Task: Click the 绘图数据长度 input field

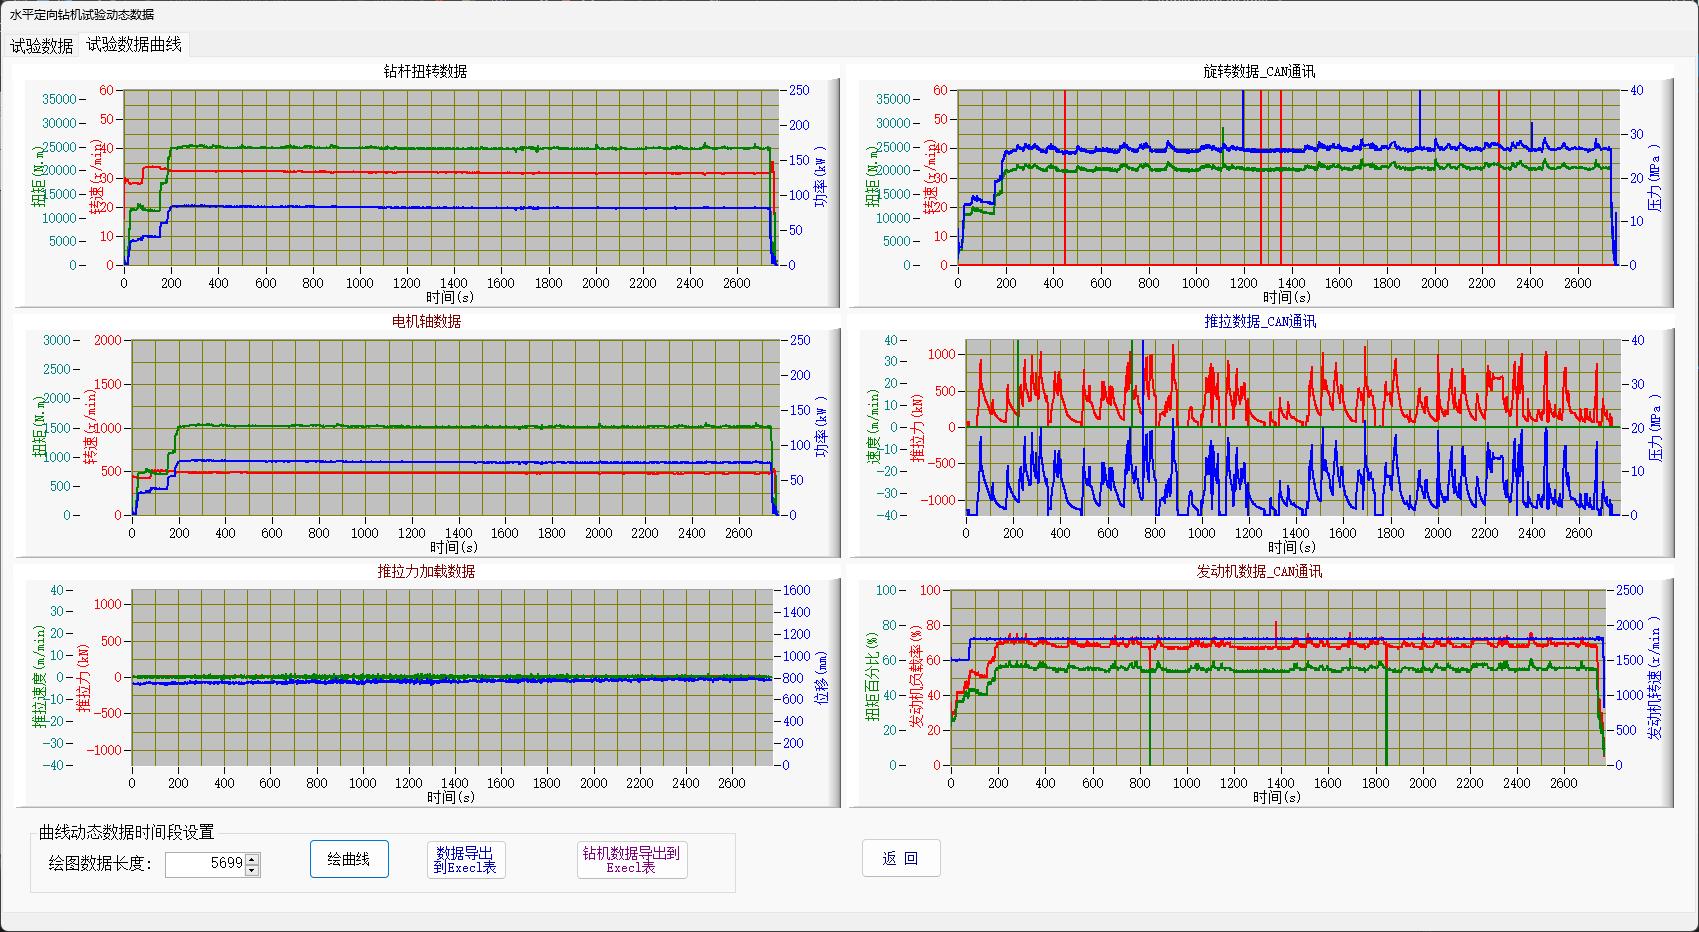Action: (205, 864)
